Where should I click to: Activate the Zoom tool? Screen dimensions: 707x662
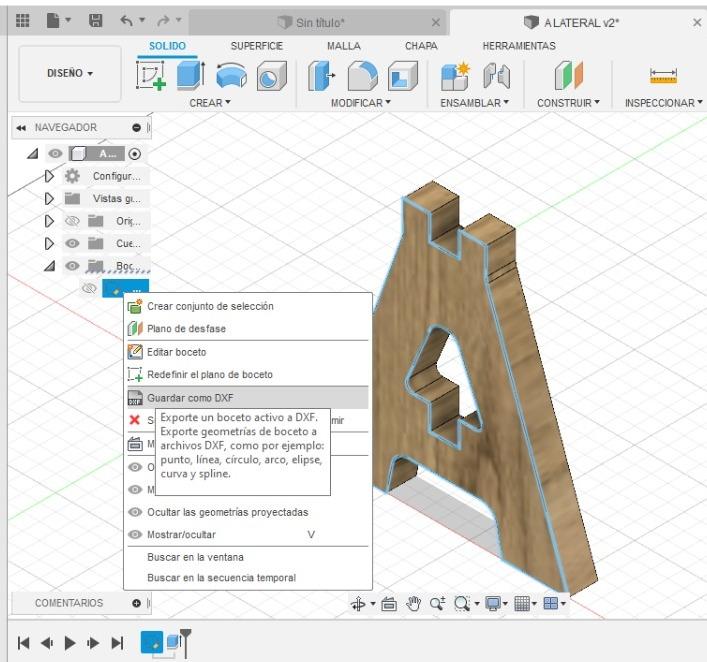[x=437, y=603]
